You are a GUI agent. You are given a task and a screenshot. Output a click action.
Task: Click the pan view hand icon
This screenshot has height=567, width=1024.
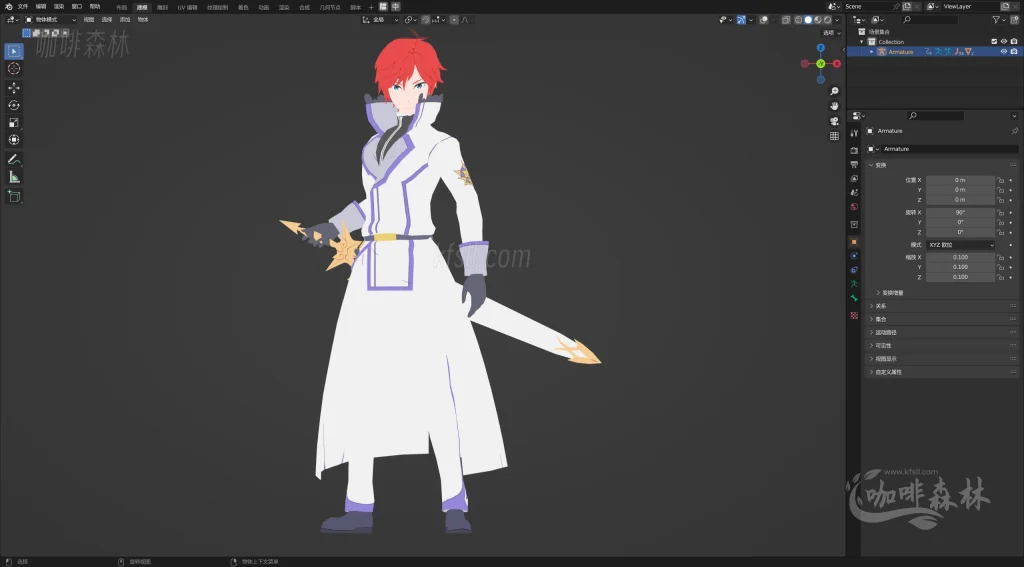pyautogui.click(x=834, y=106)
